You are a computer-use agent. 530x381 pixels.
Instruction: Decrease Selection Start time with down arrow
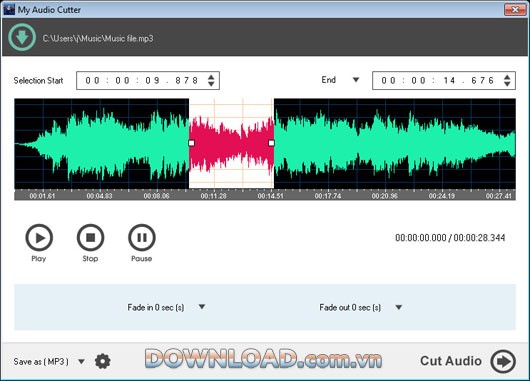pyautogui.click(x=211, y=84)
